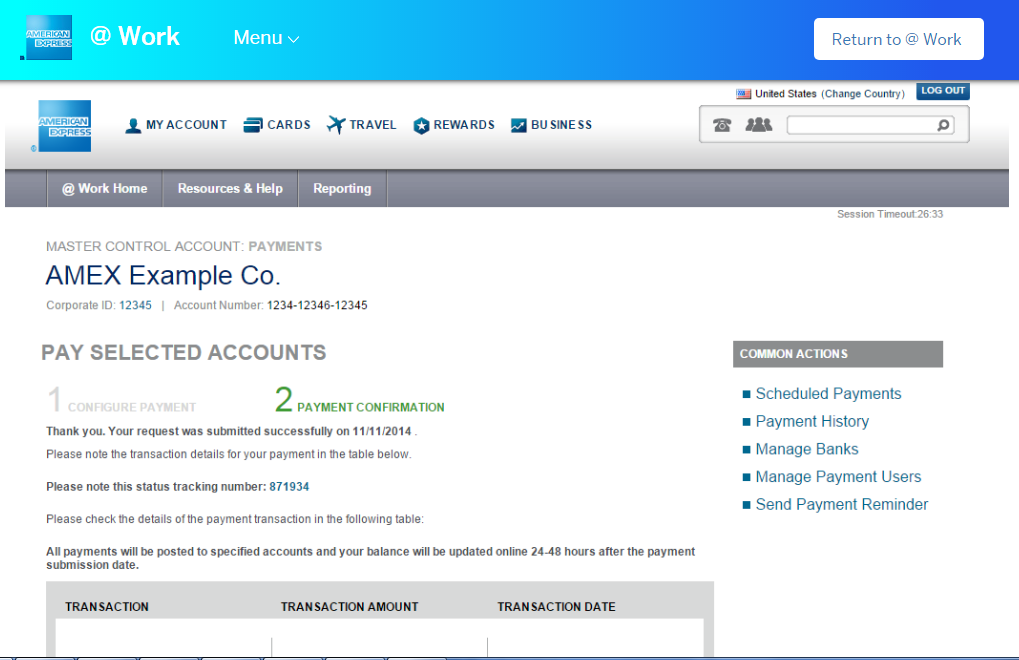The width and height of the screenshot is (1019, 660).
Task: Open the Payment History link
Action: 812,422
